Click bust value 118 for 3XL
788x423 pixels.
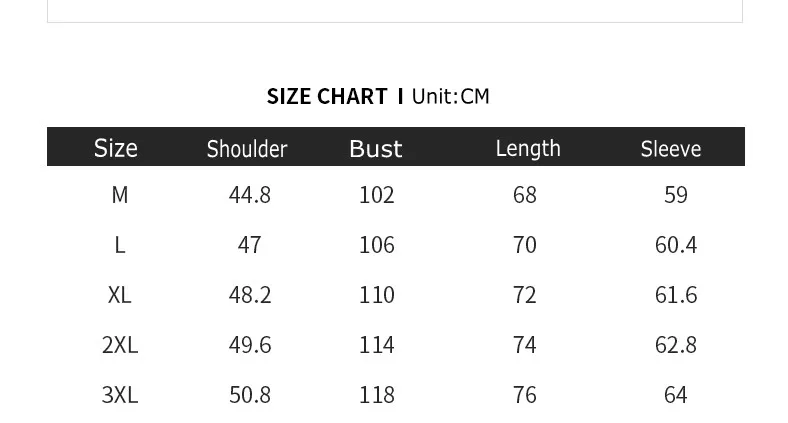click(x=376, y=395)
